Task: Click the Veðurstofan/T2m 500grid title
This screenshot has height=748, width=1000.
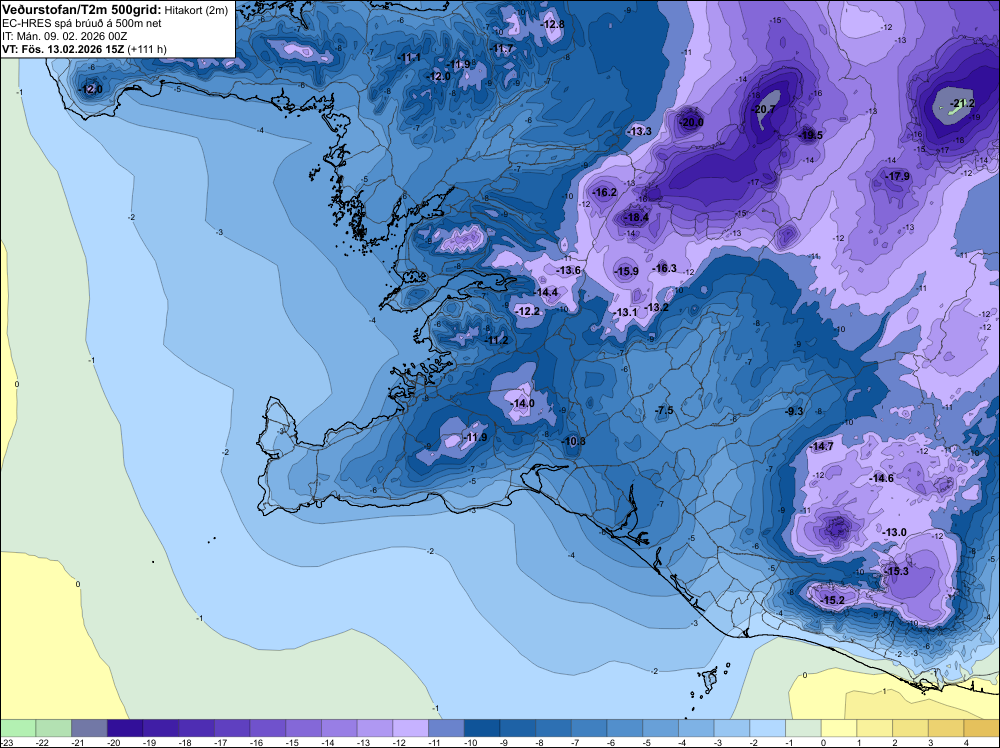Action: click(82, 10)
